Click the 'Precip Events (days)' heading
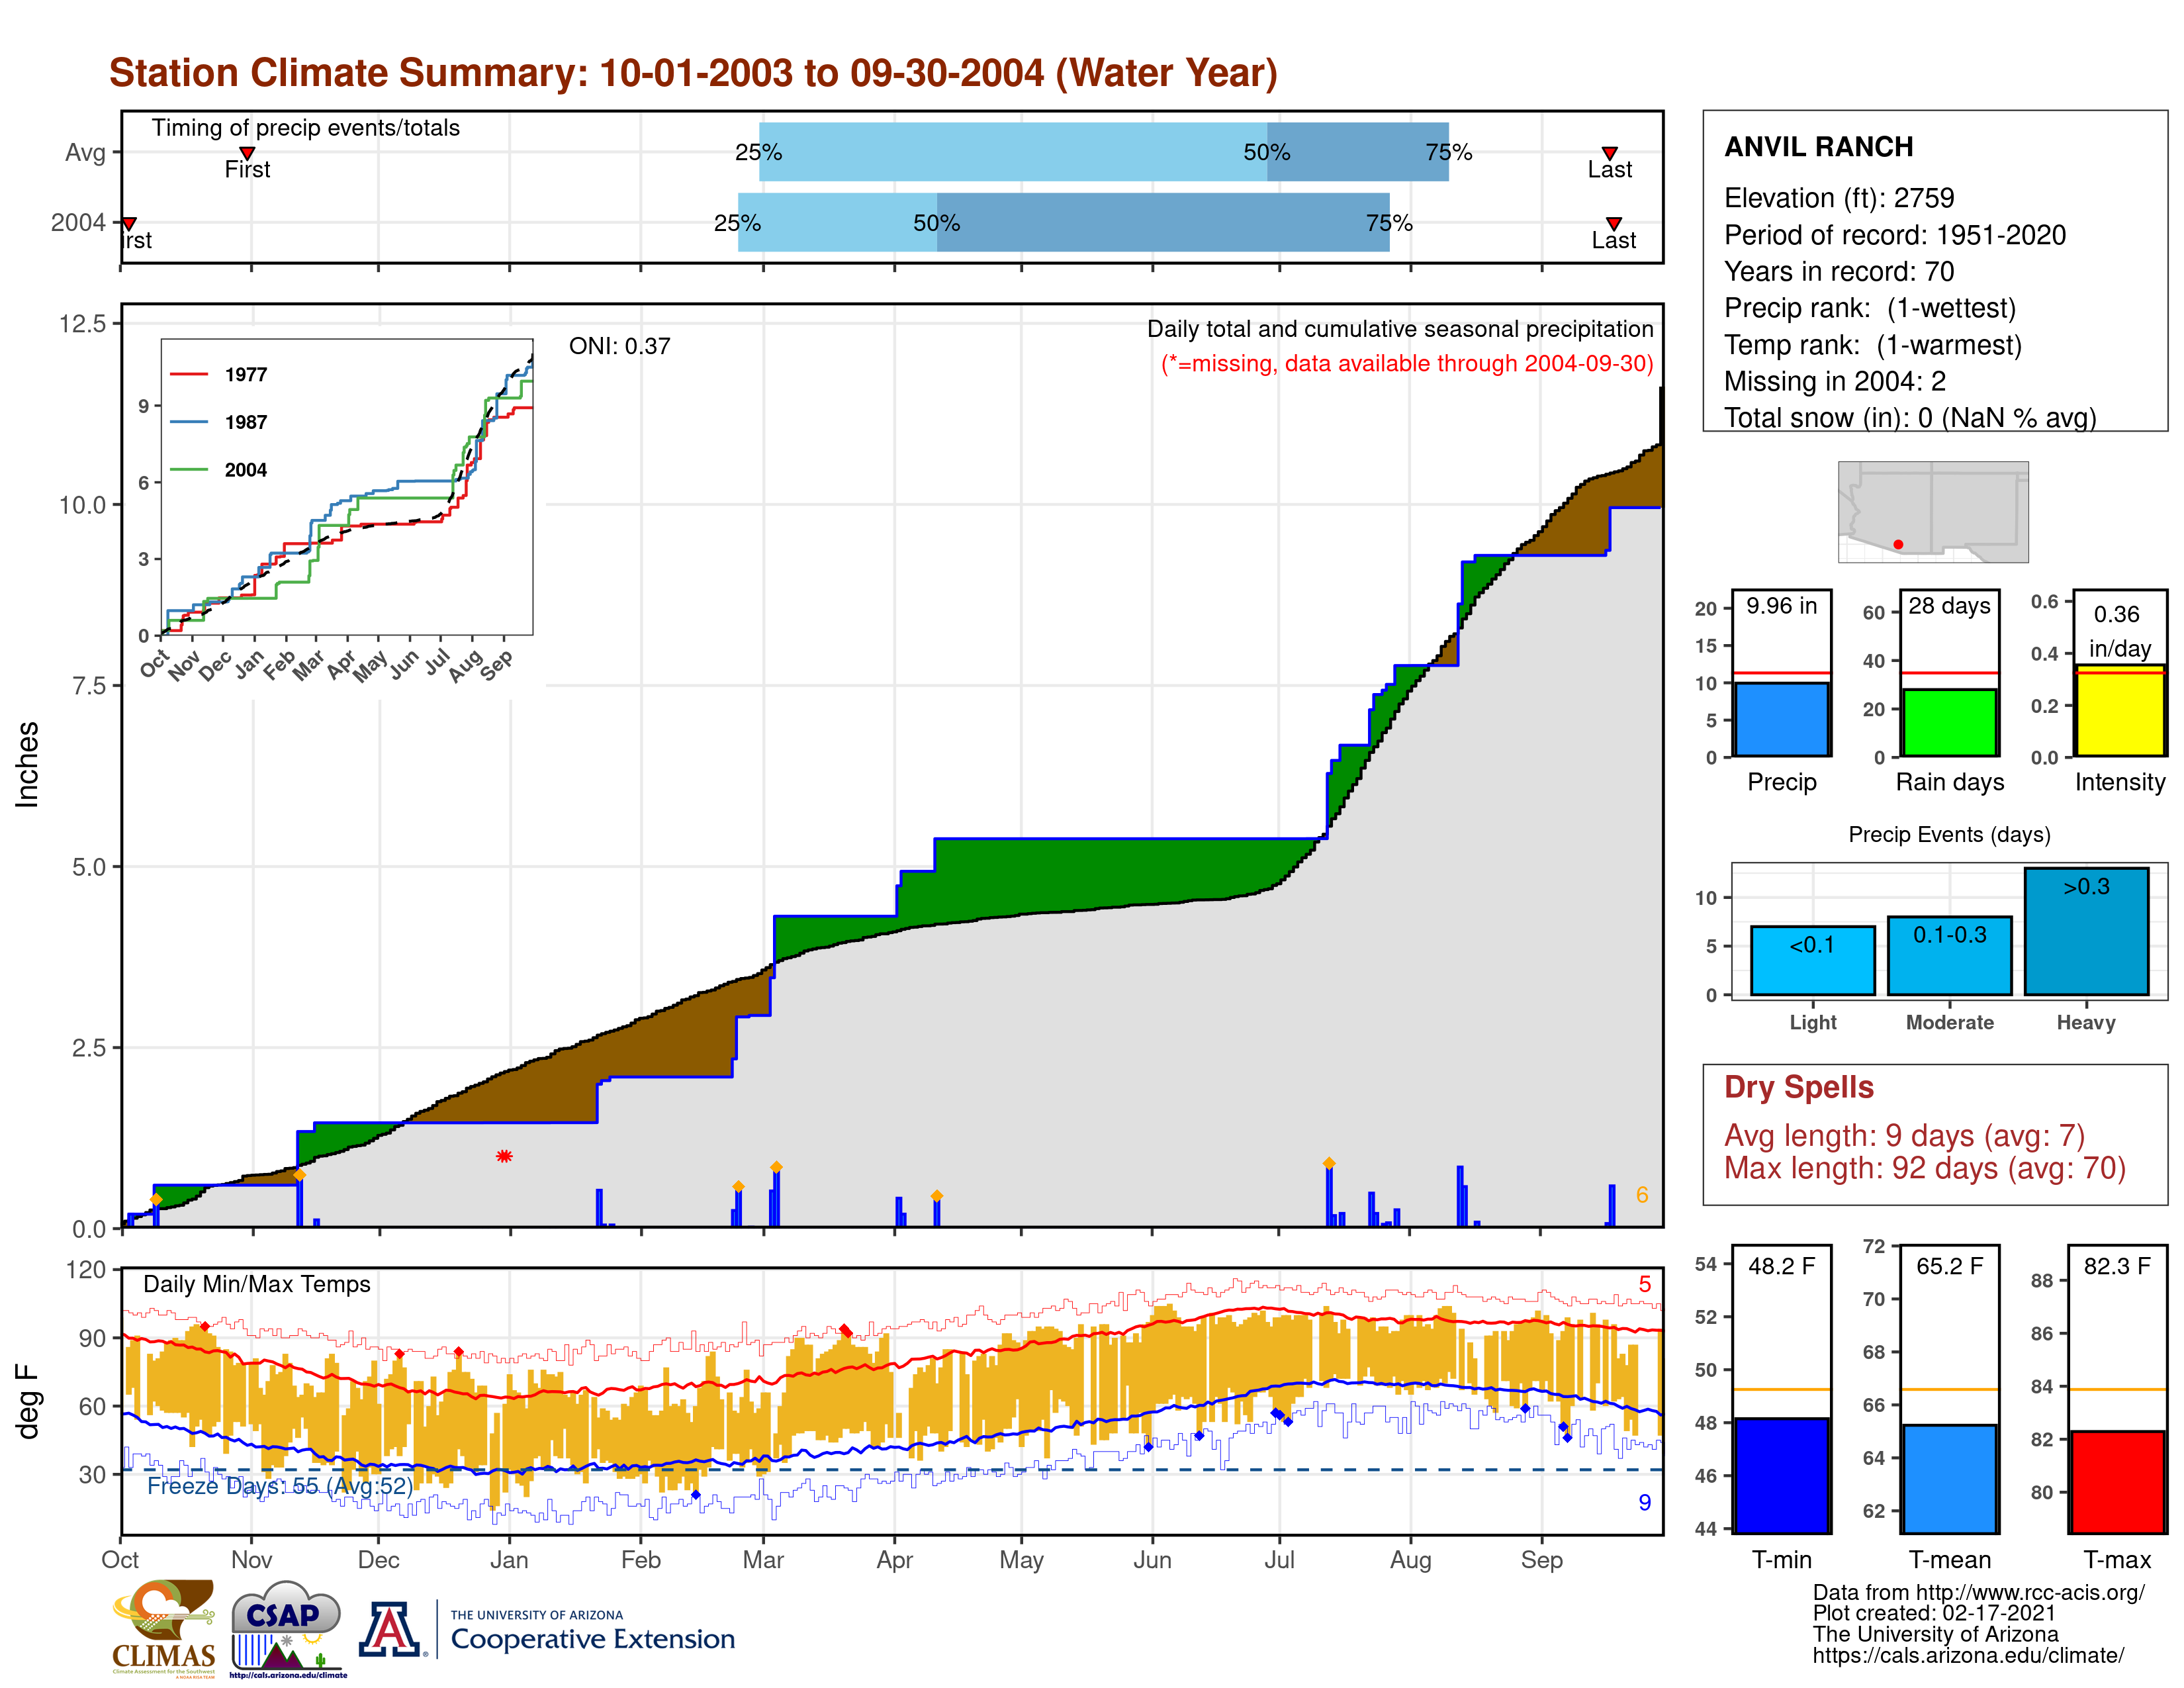 coord(1949,834)
